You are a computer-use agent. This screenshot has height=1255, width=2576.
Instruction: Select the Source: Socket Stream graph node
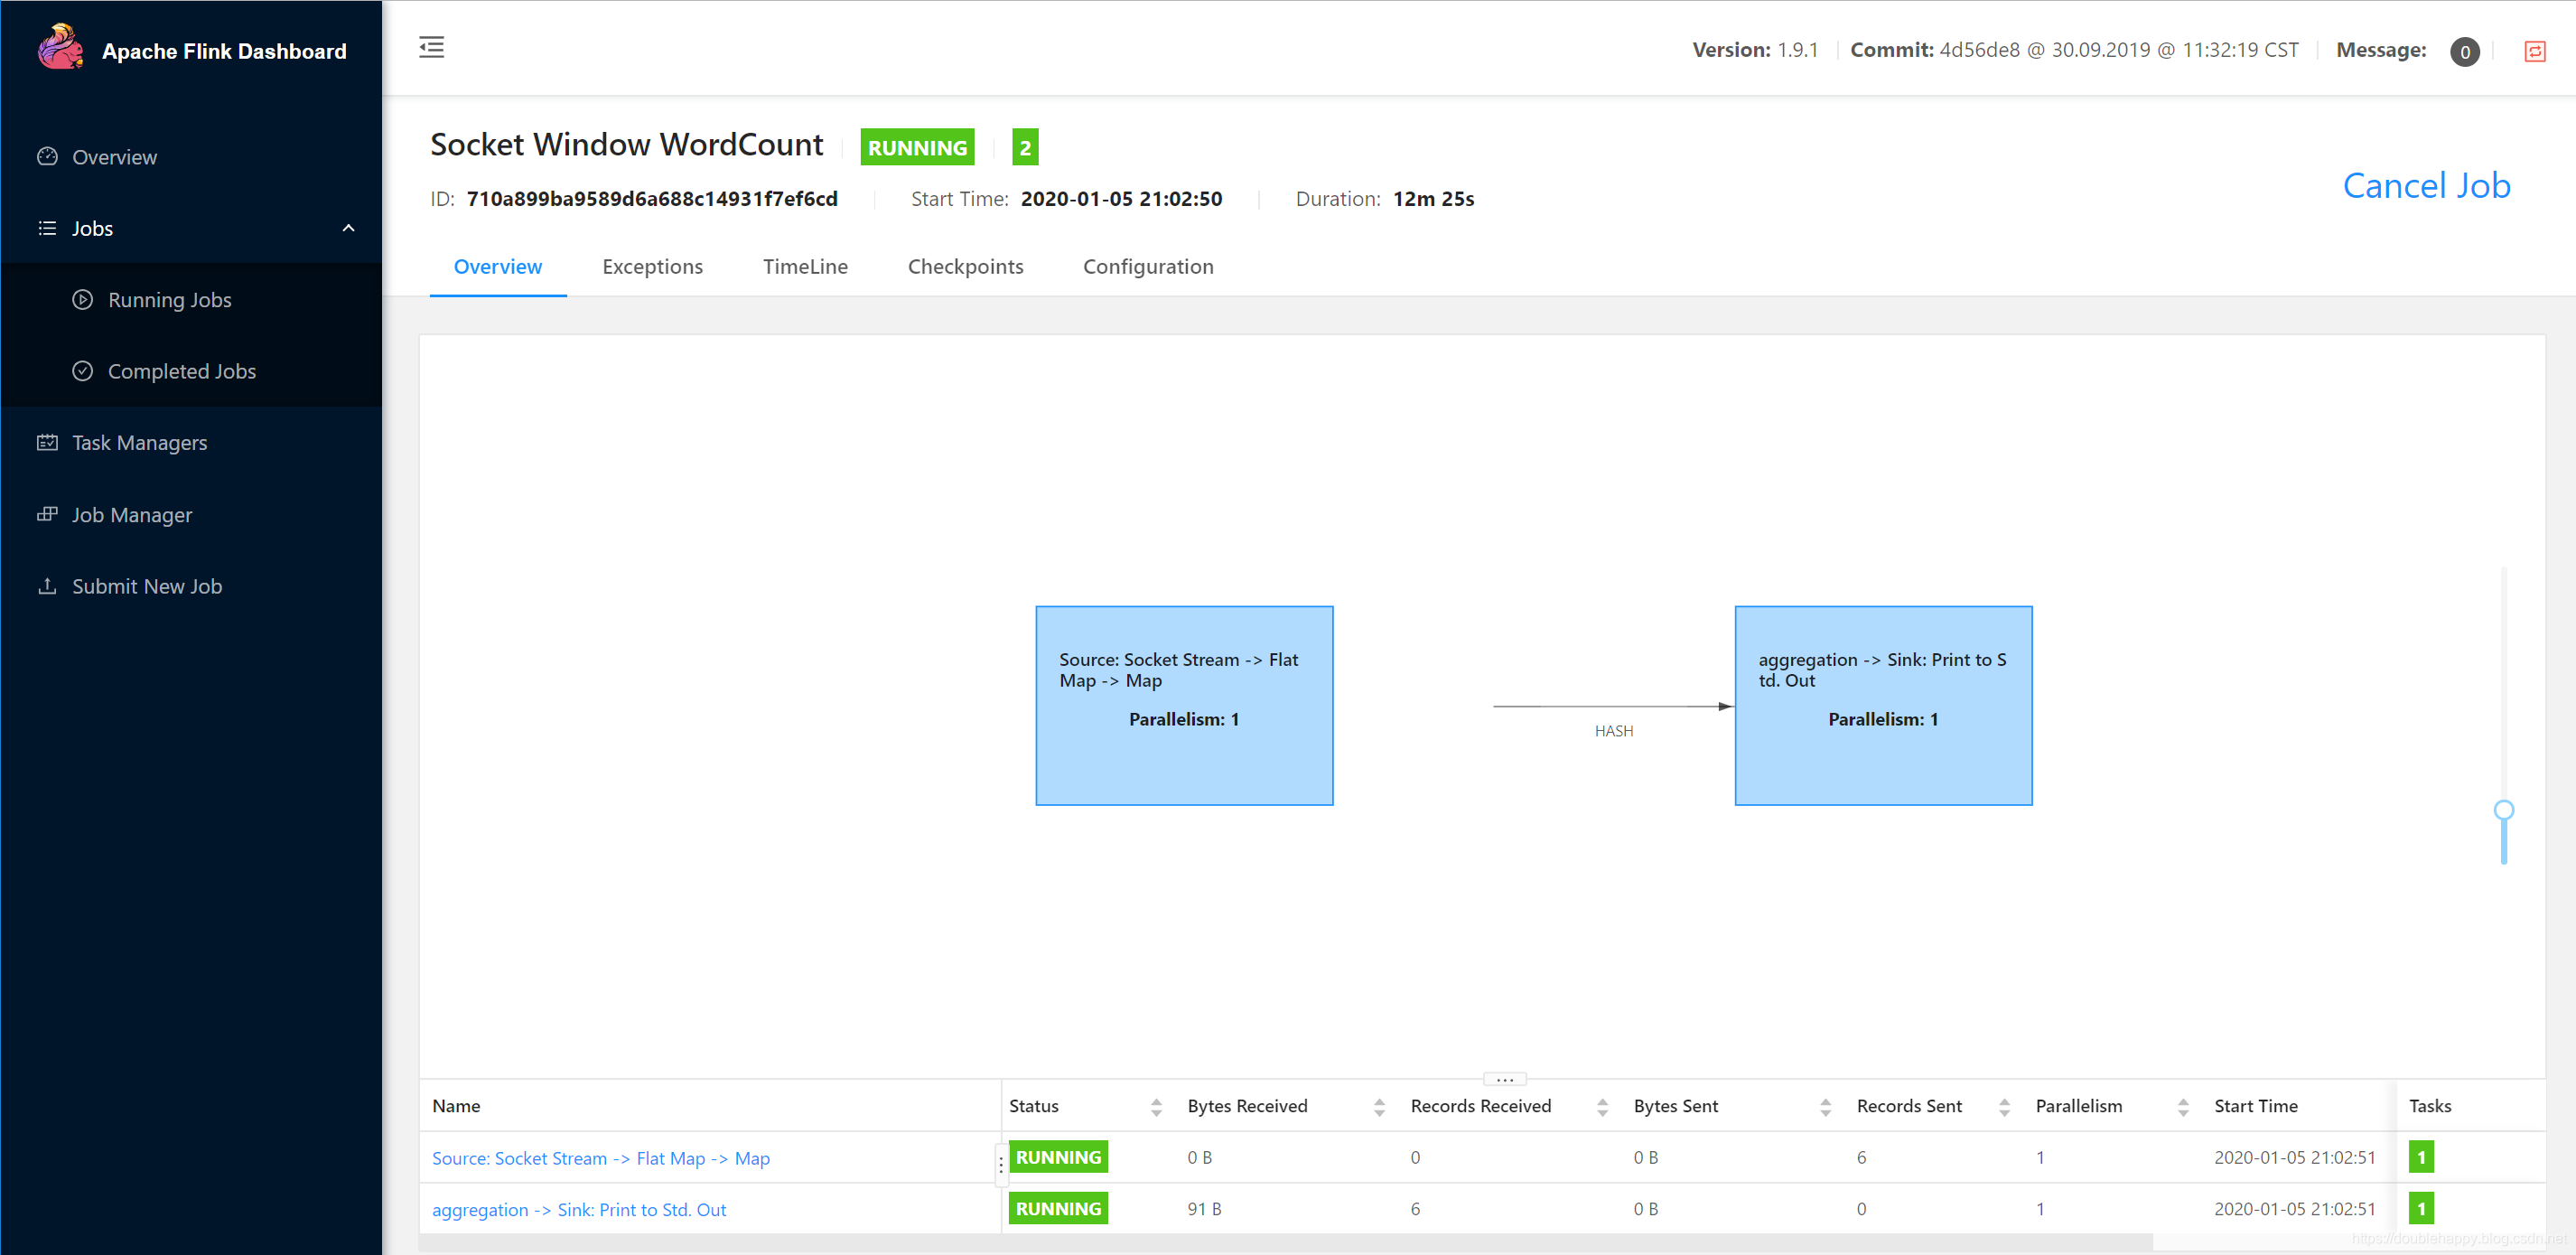coord(1184,705)
